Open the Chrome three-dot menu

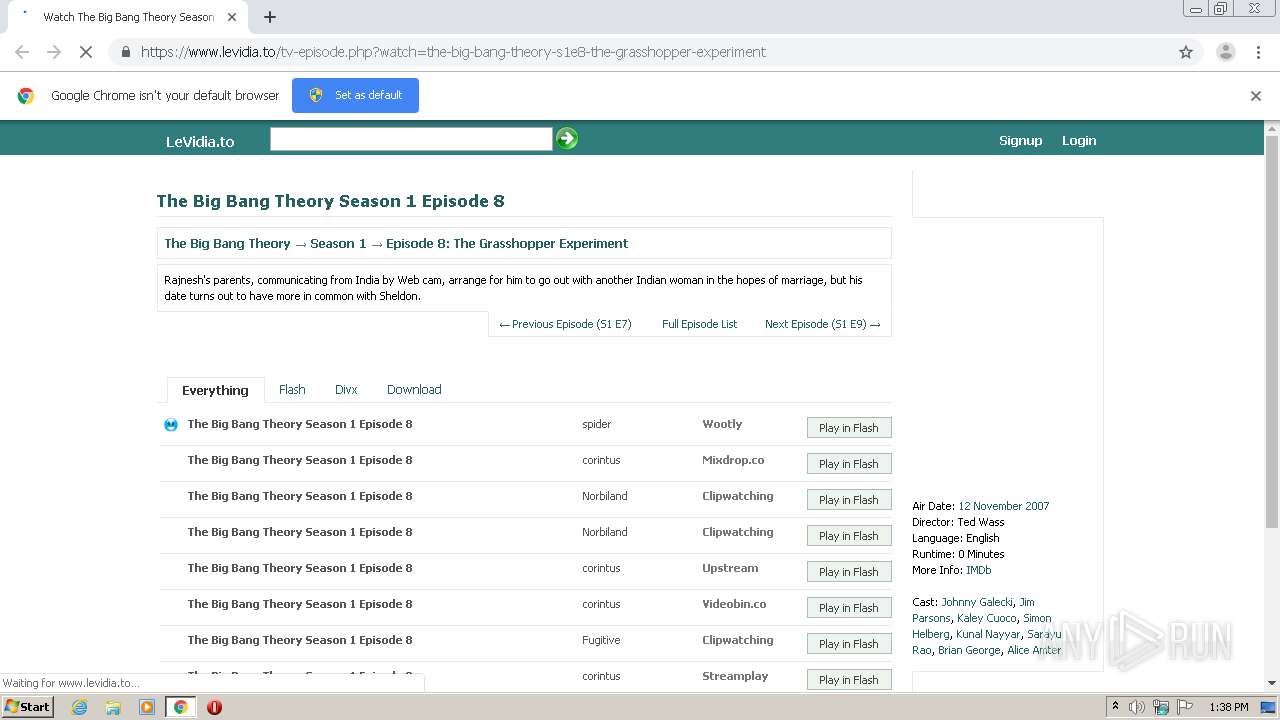1259,52
